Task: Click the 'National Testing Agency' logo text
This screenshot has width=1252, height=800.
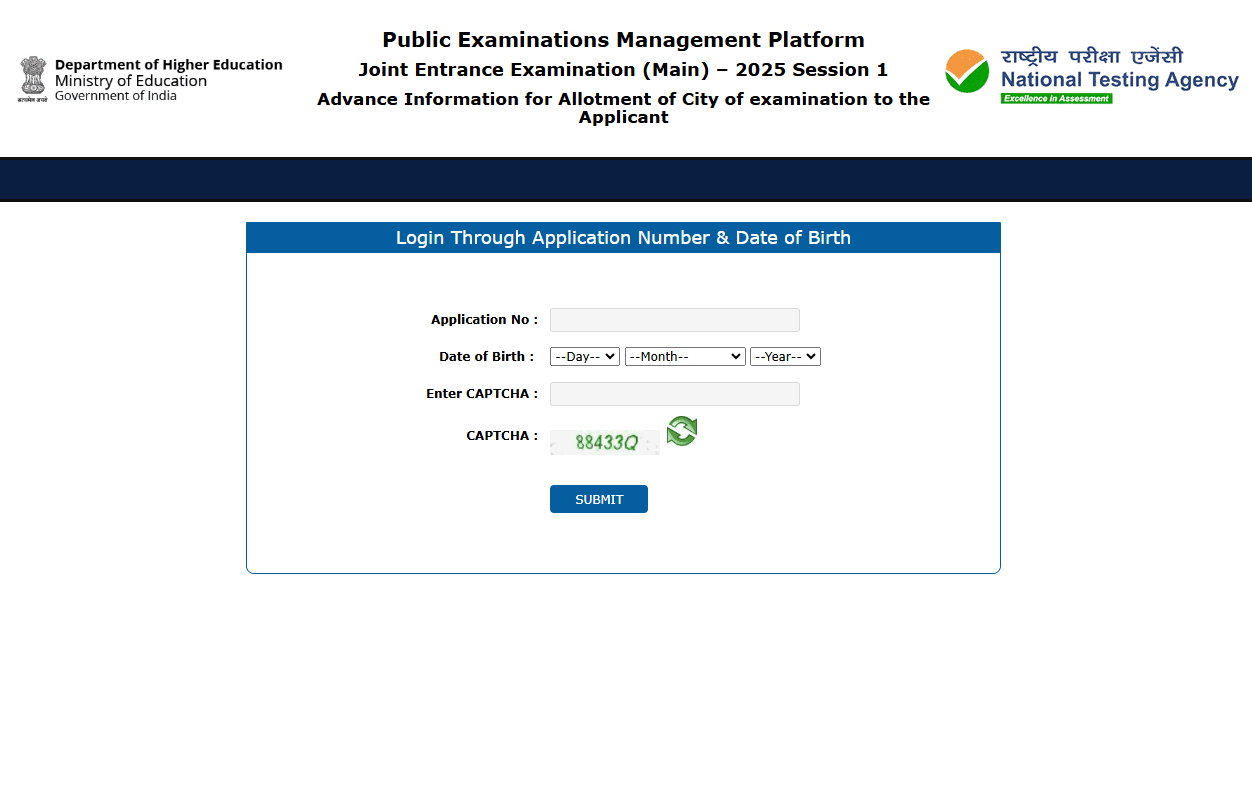Action: click(x=1119, y=80)
